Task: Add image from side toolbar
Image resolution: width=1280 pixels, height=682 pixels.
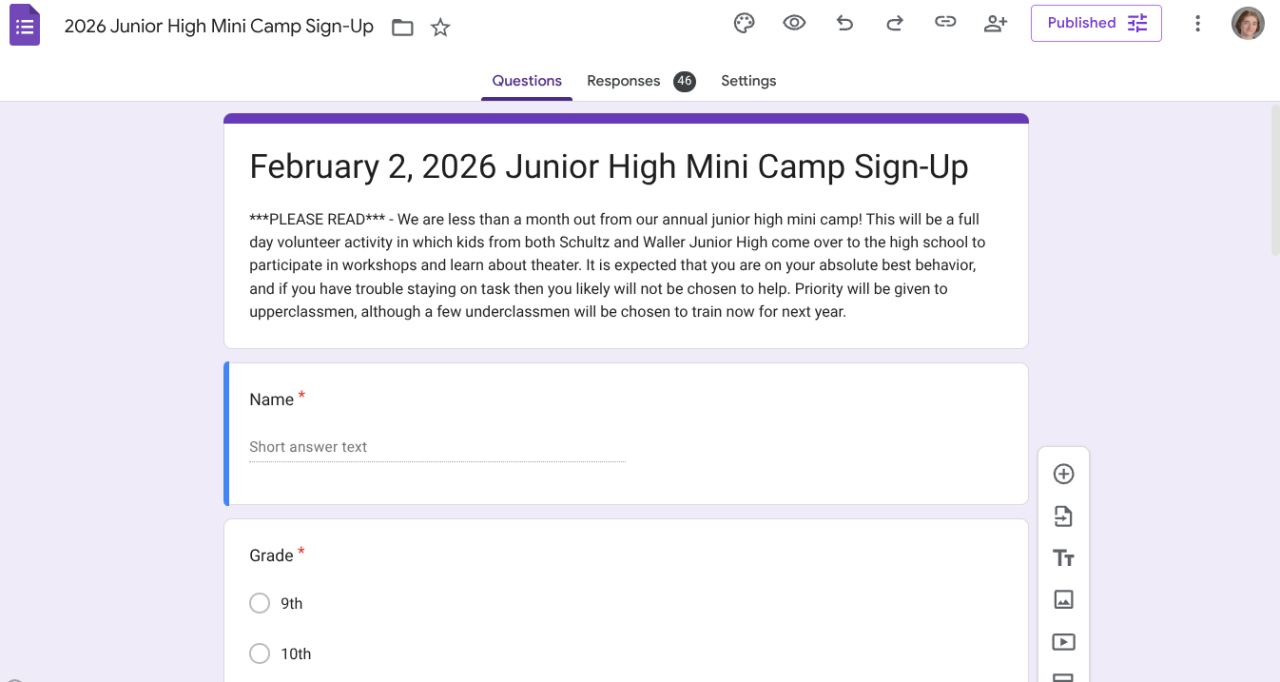Action: (1063, 600)
